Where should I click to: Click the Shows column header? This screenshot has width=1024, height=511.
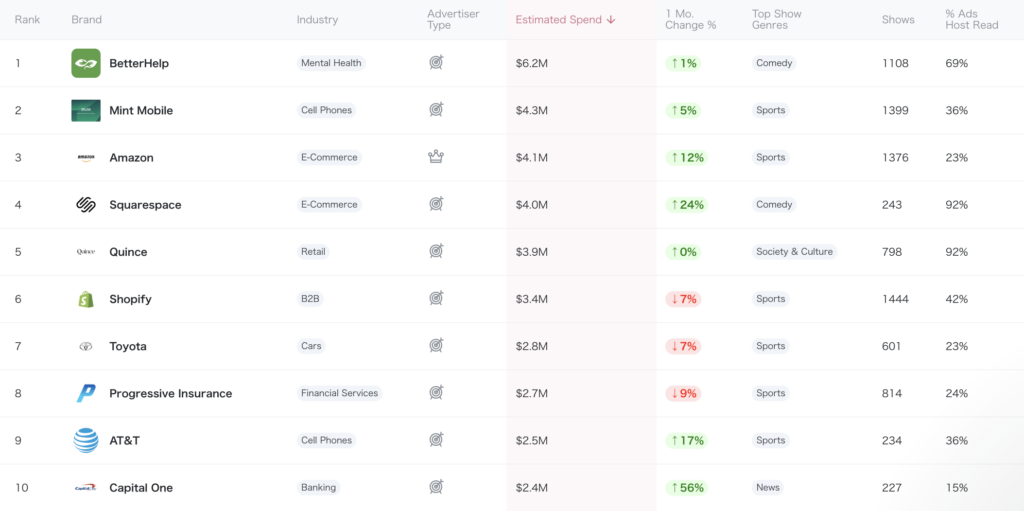tap(898, 20)
